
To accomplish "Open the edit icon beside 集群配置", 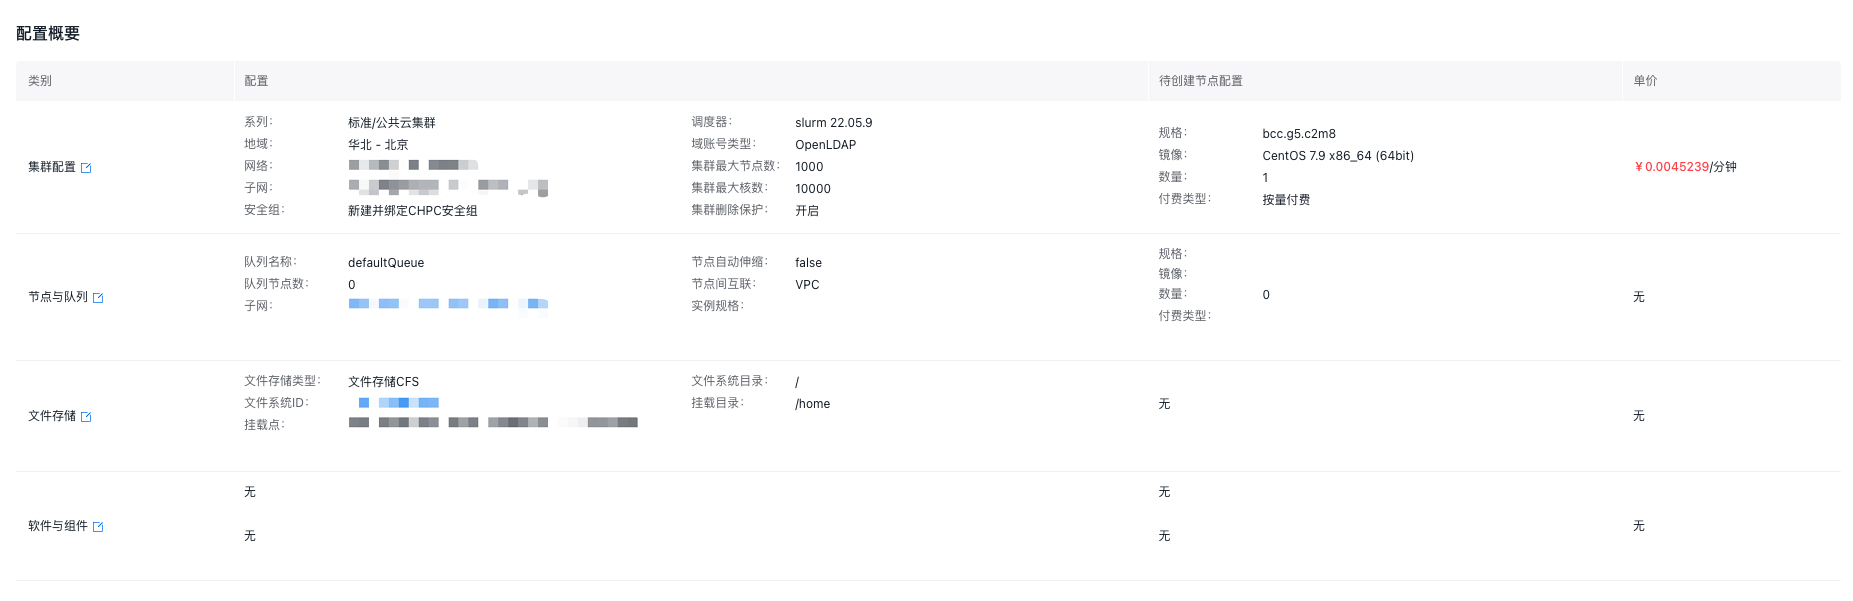I will pyautogui.click(x=86, y=168).
